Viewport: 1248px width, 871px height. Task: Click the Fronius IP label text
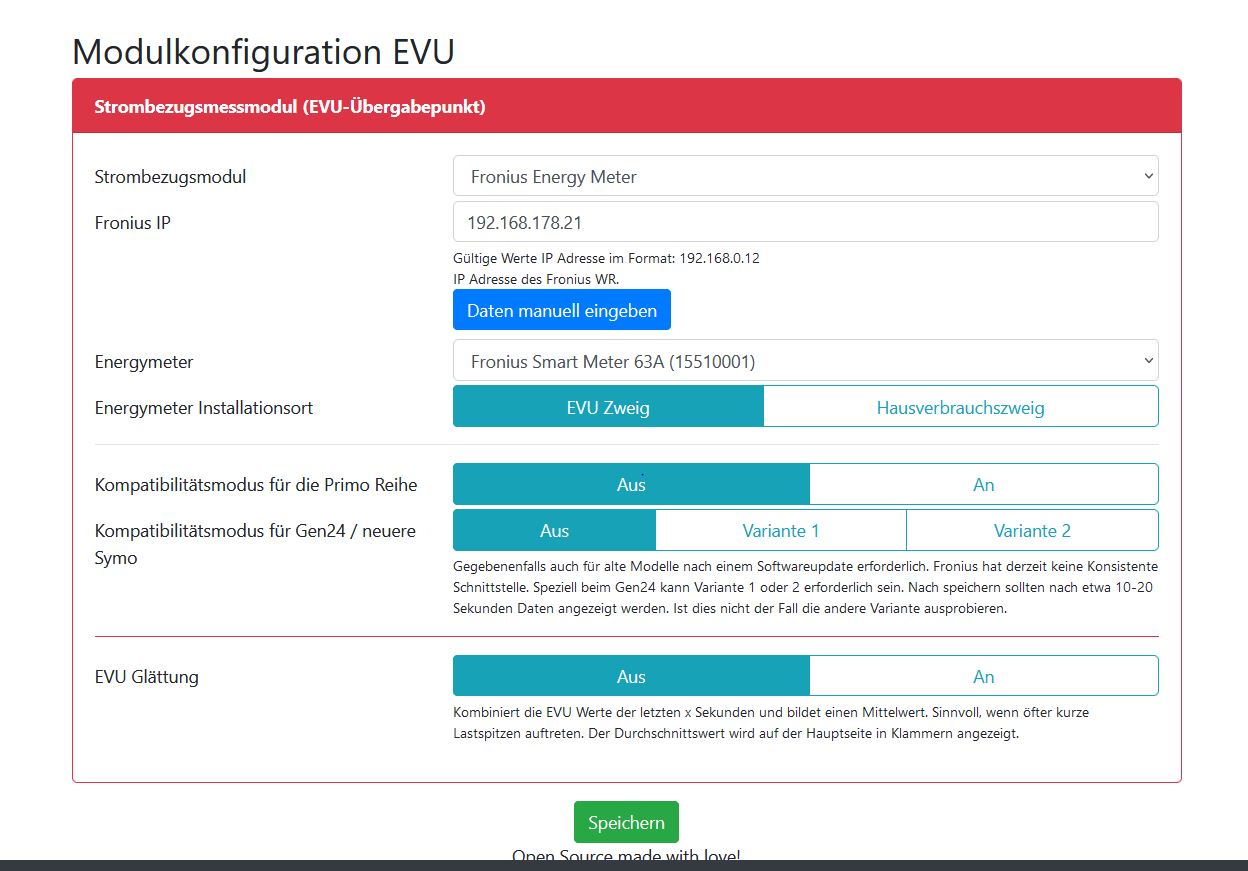click(133, 223)
